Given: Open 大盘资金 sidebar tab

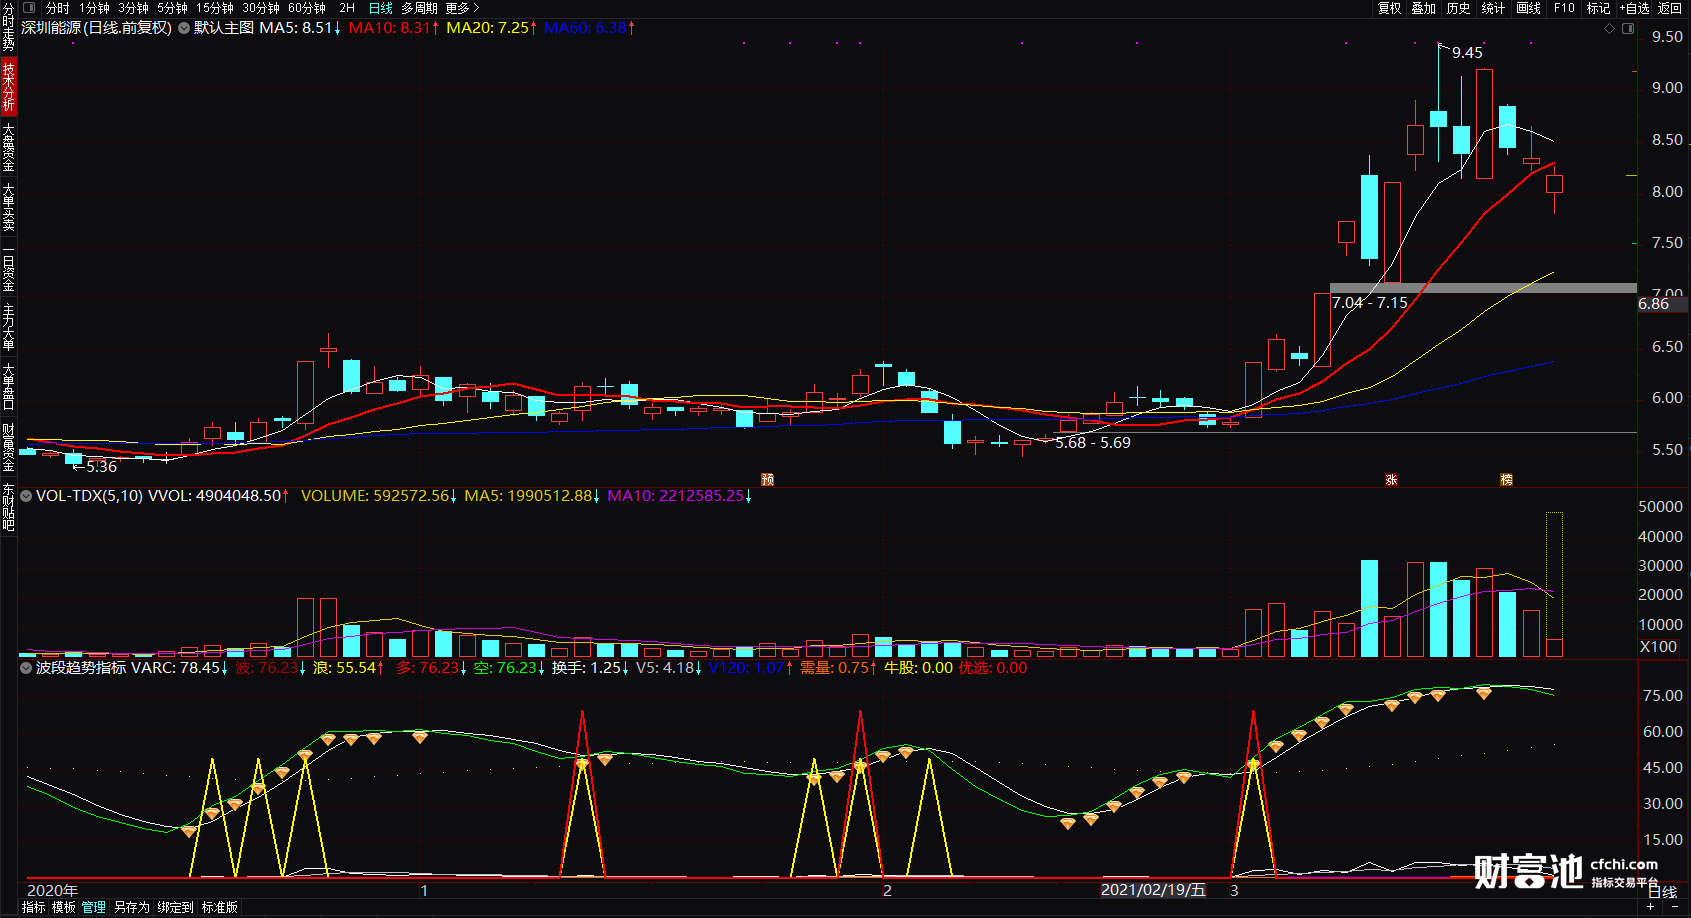Looking at the screenshot, I should point(8,146).
